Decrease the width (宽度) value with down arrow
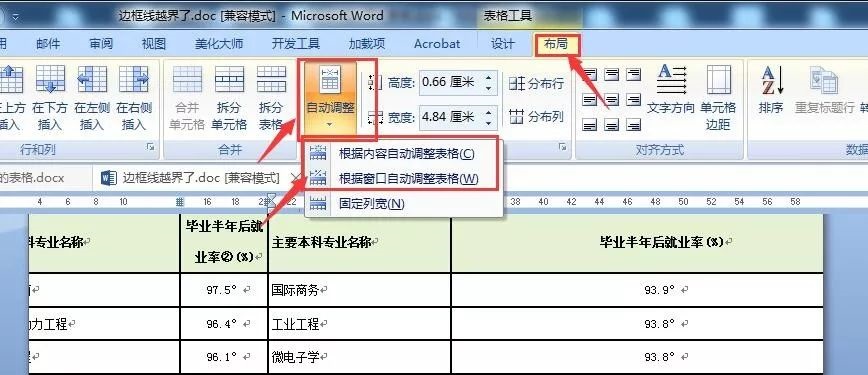The height and width of the screenshot is (375, 868). [x=488, y=122]
